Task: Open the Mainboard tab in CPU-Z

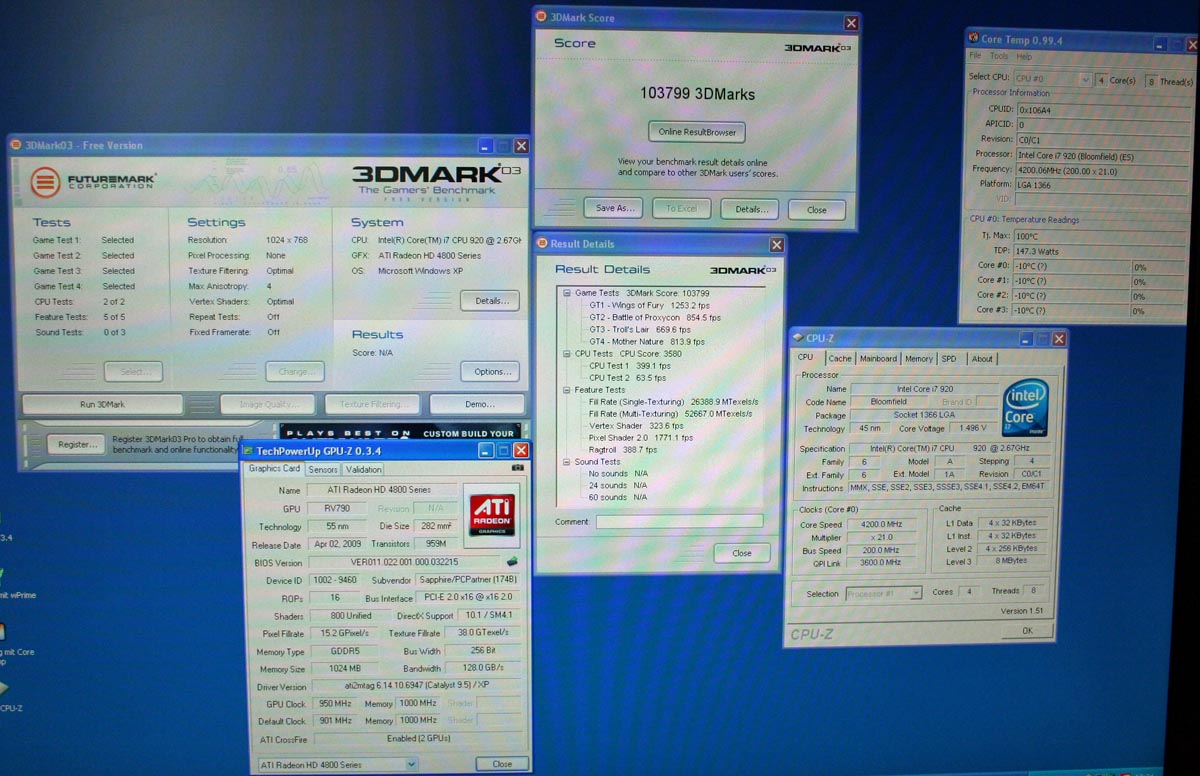Action: pyautogui.click(x=878, y=358)
